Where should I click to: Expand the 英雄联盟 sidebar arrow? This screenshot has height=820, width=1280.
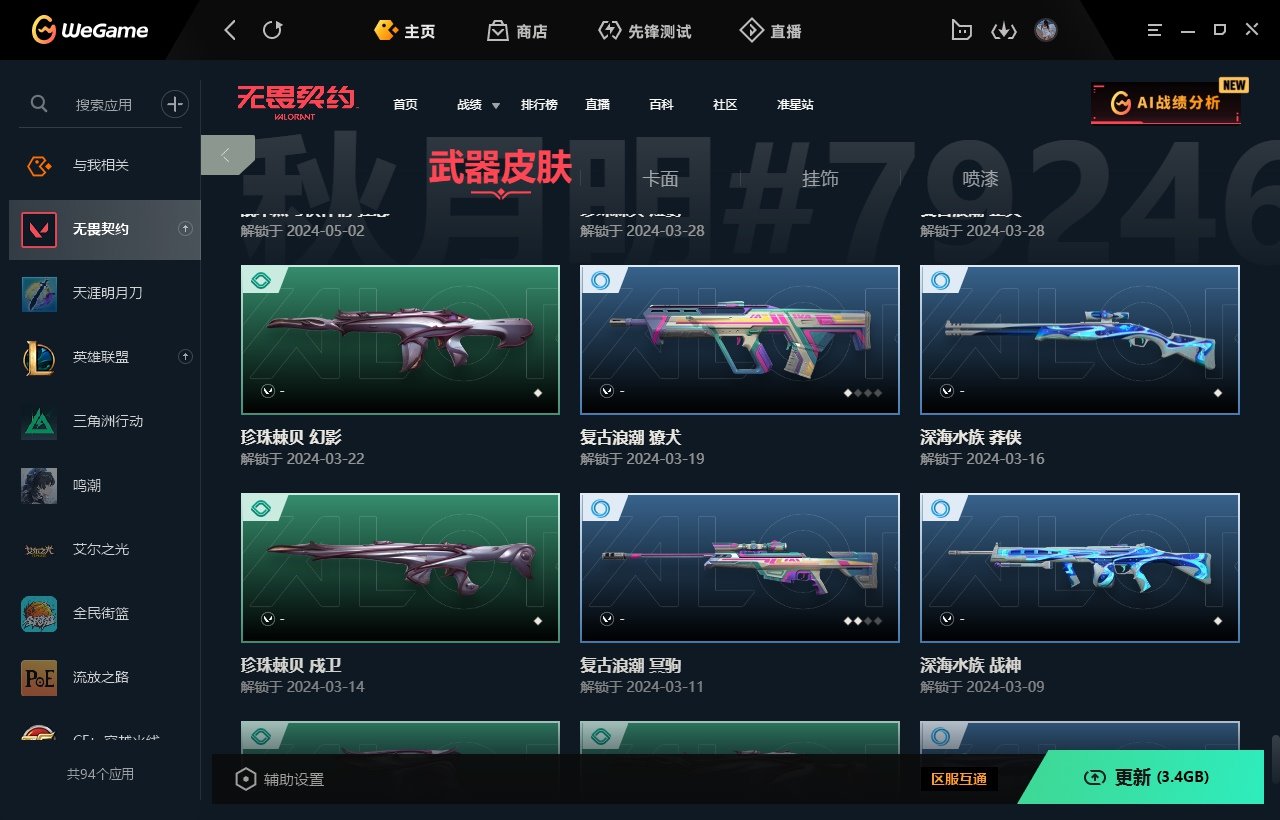click(185, 357)
